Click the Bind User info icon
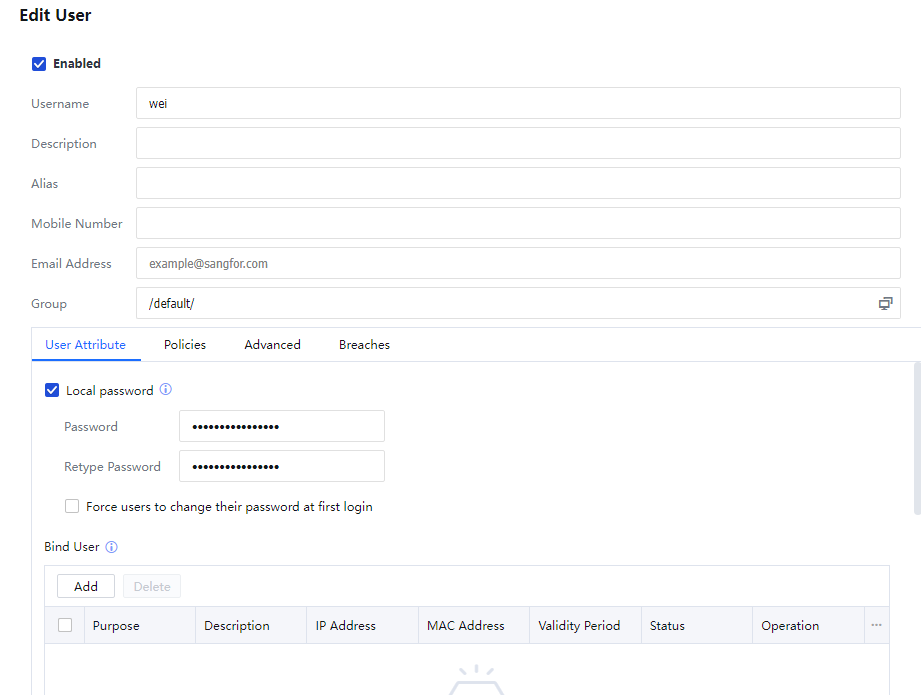 coord(111,547)
